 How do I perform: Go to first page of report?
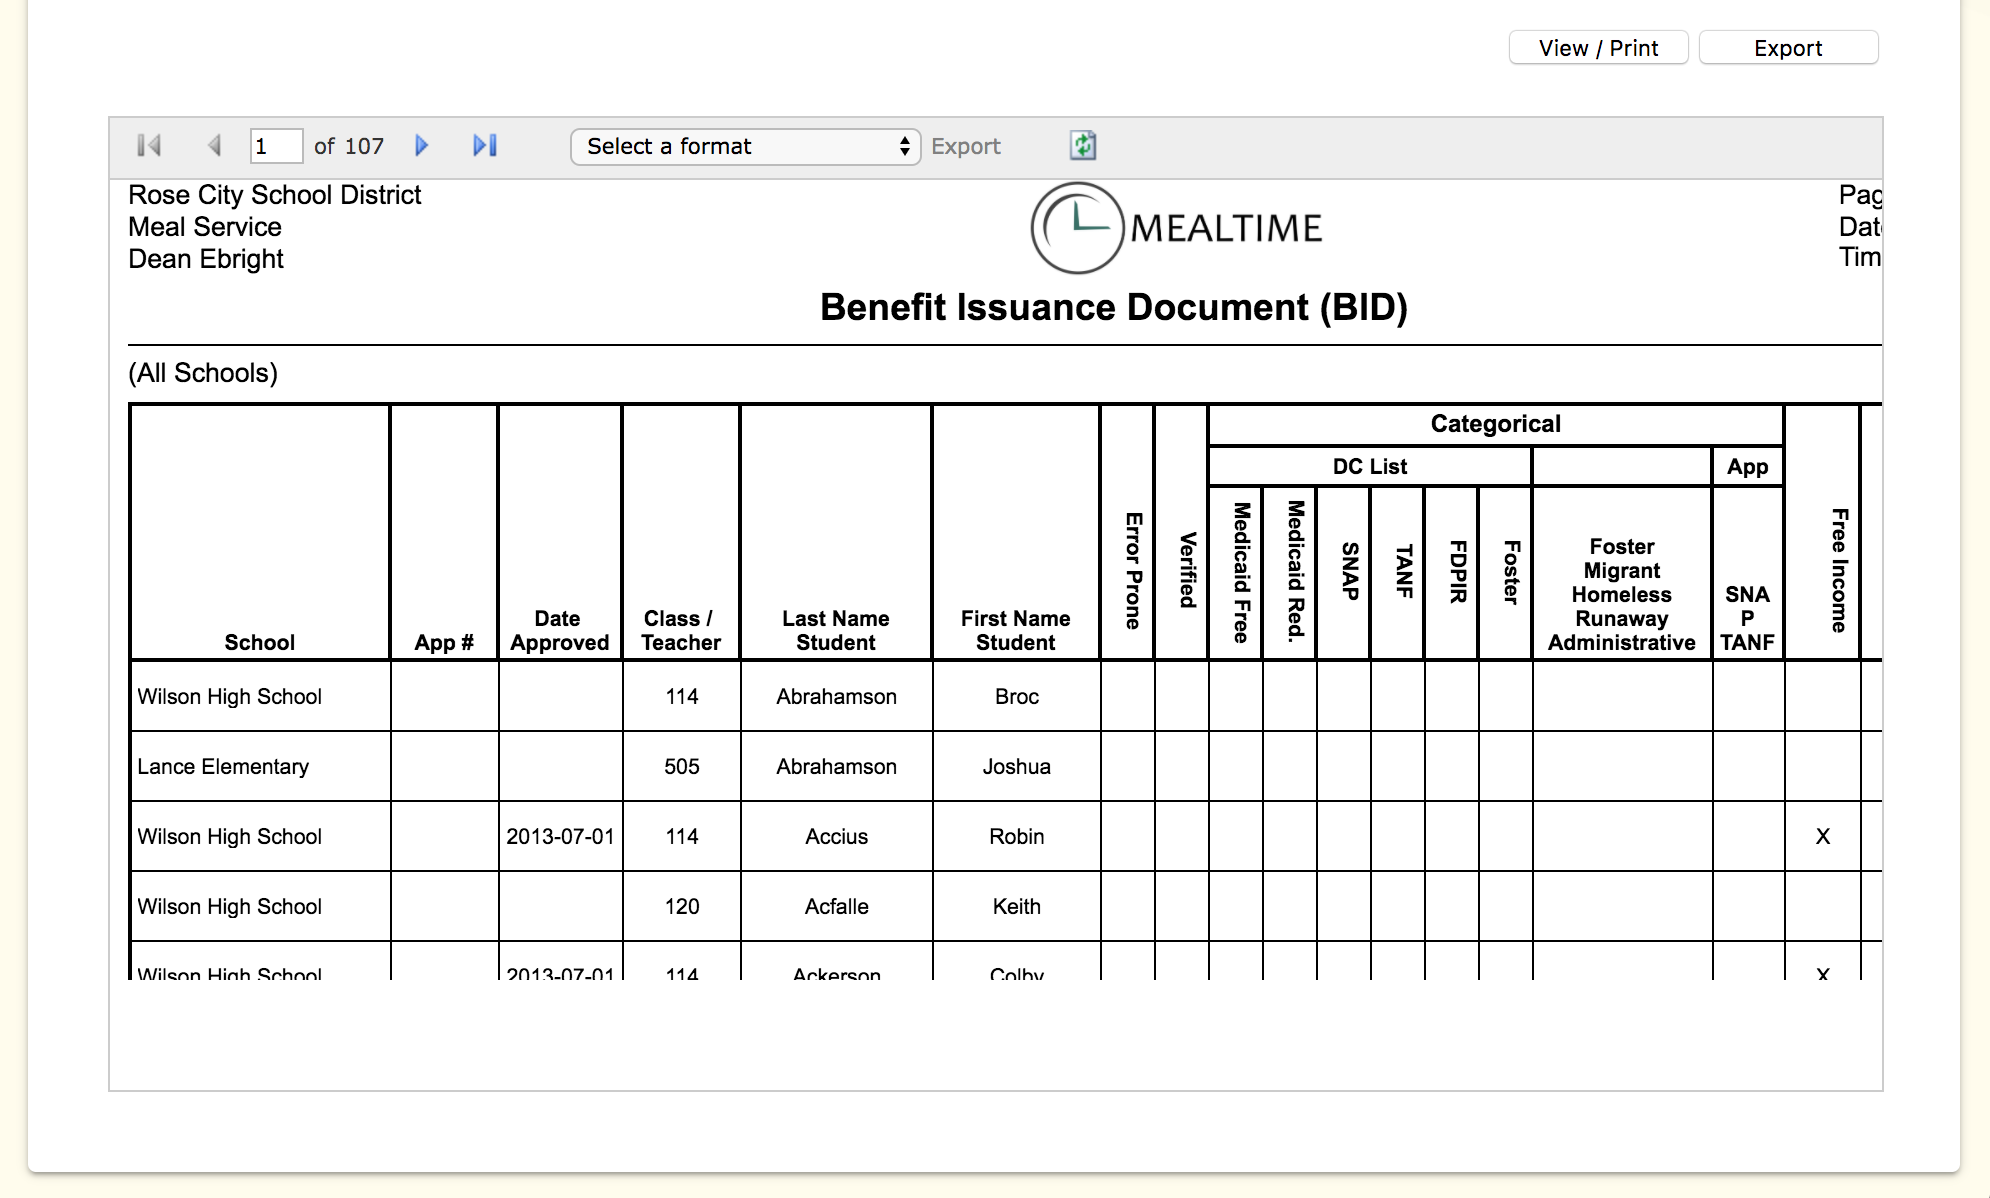[149, 146]
